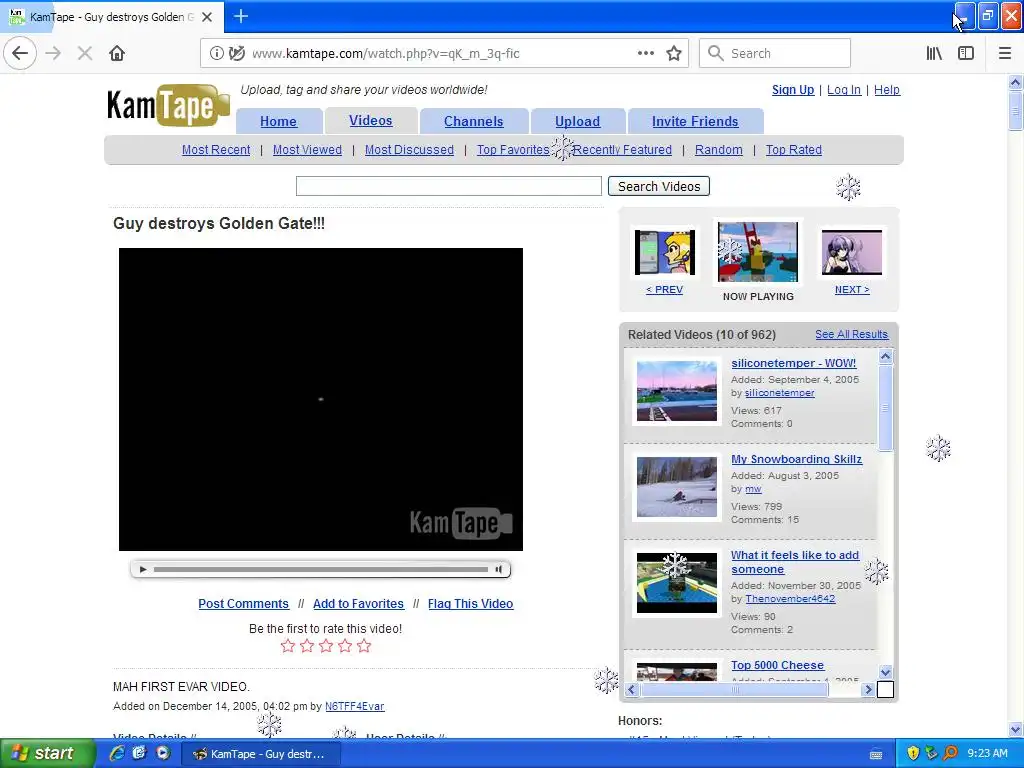Click the Search Videos button
Viewport: 1024px width, 768px height.
(x=659, y=186)
